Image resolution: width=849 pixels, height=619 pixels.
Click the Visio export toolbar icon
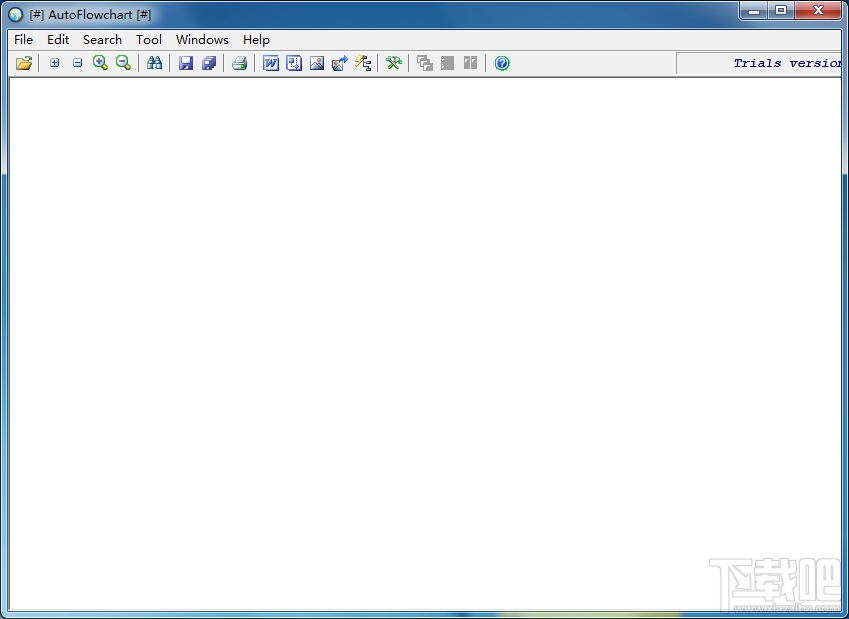click(294, 63)
